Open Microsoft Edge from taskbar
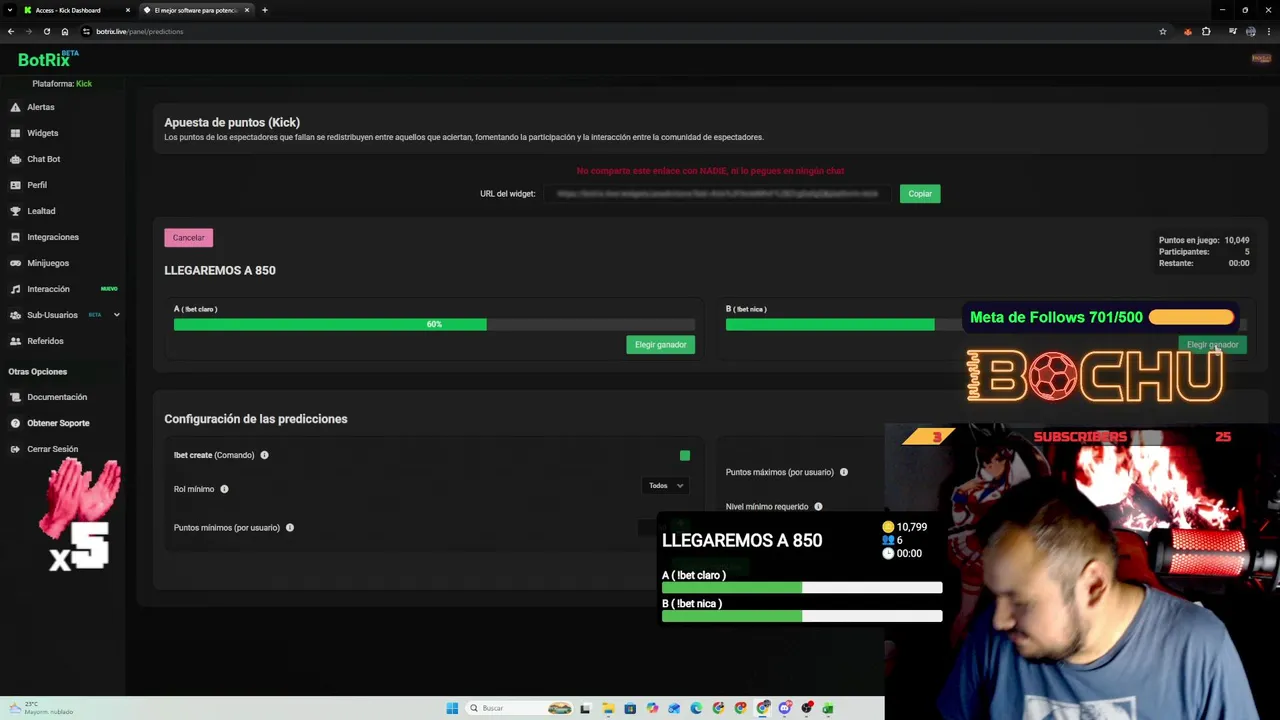Screen dimensions: 1280x720 pos(696,708)
